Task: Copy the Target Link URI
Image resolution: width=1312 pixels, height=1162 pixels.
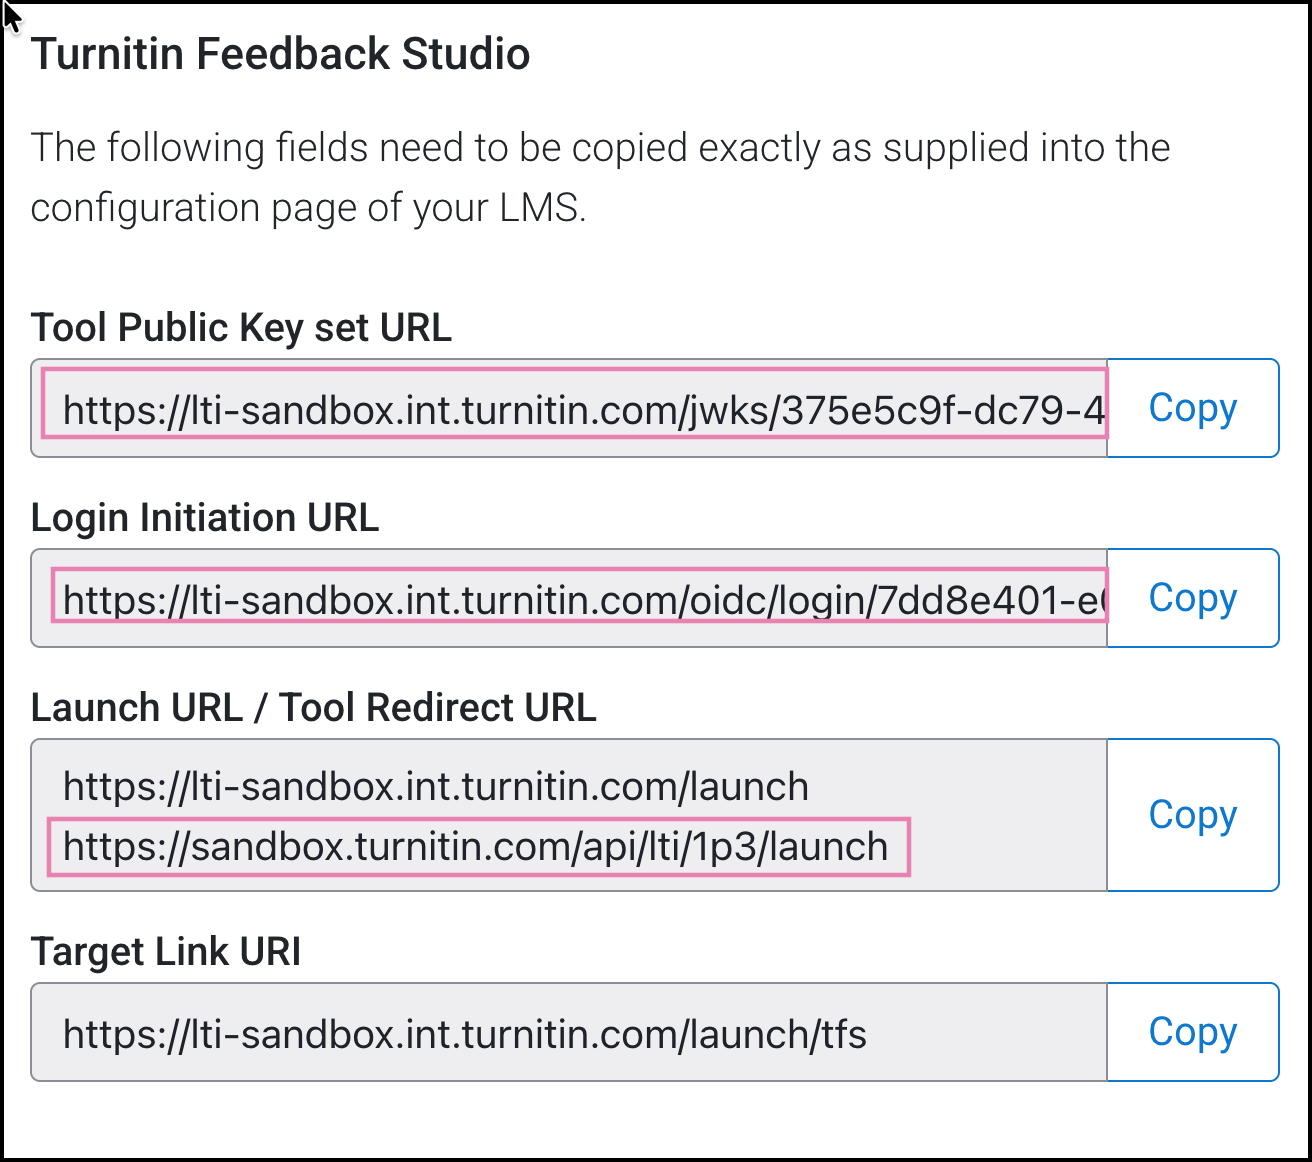Action: click(1192, 1032)
